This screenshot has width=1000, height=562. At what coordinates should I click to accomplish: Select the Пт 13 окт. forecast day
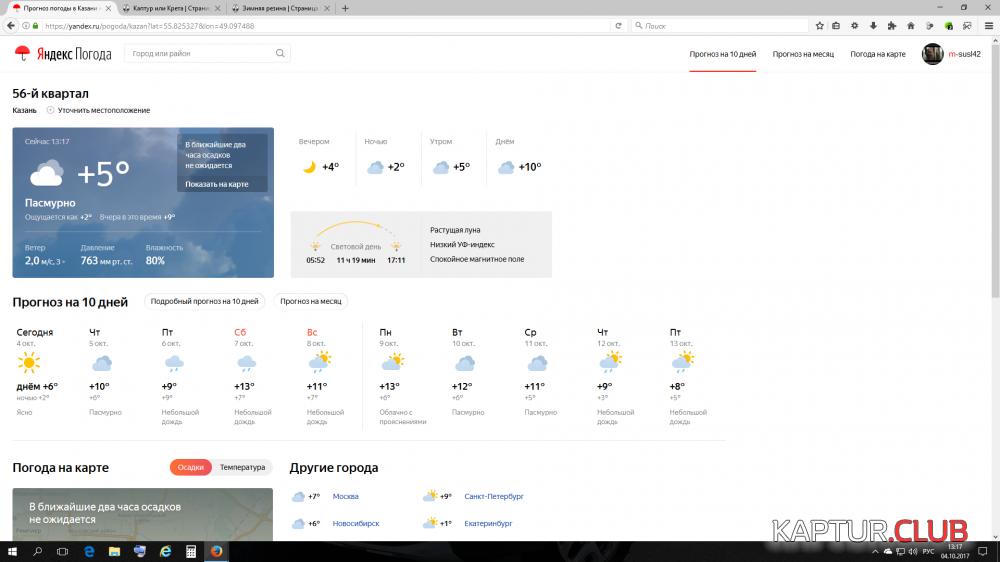[x=691, y=376]
